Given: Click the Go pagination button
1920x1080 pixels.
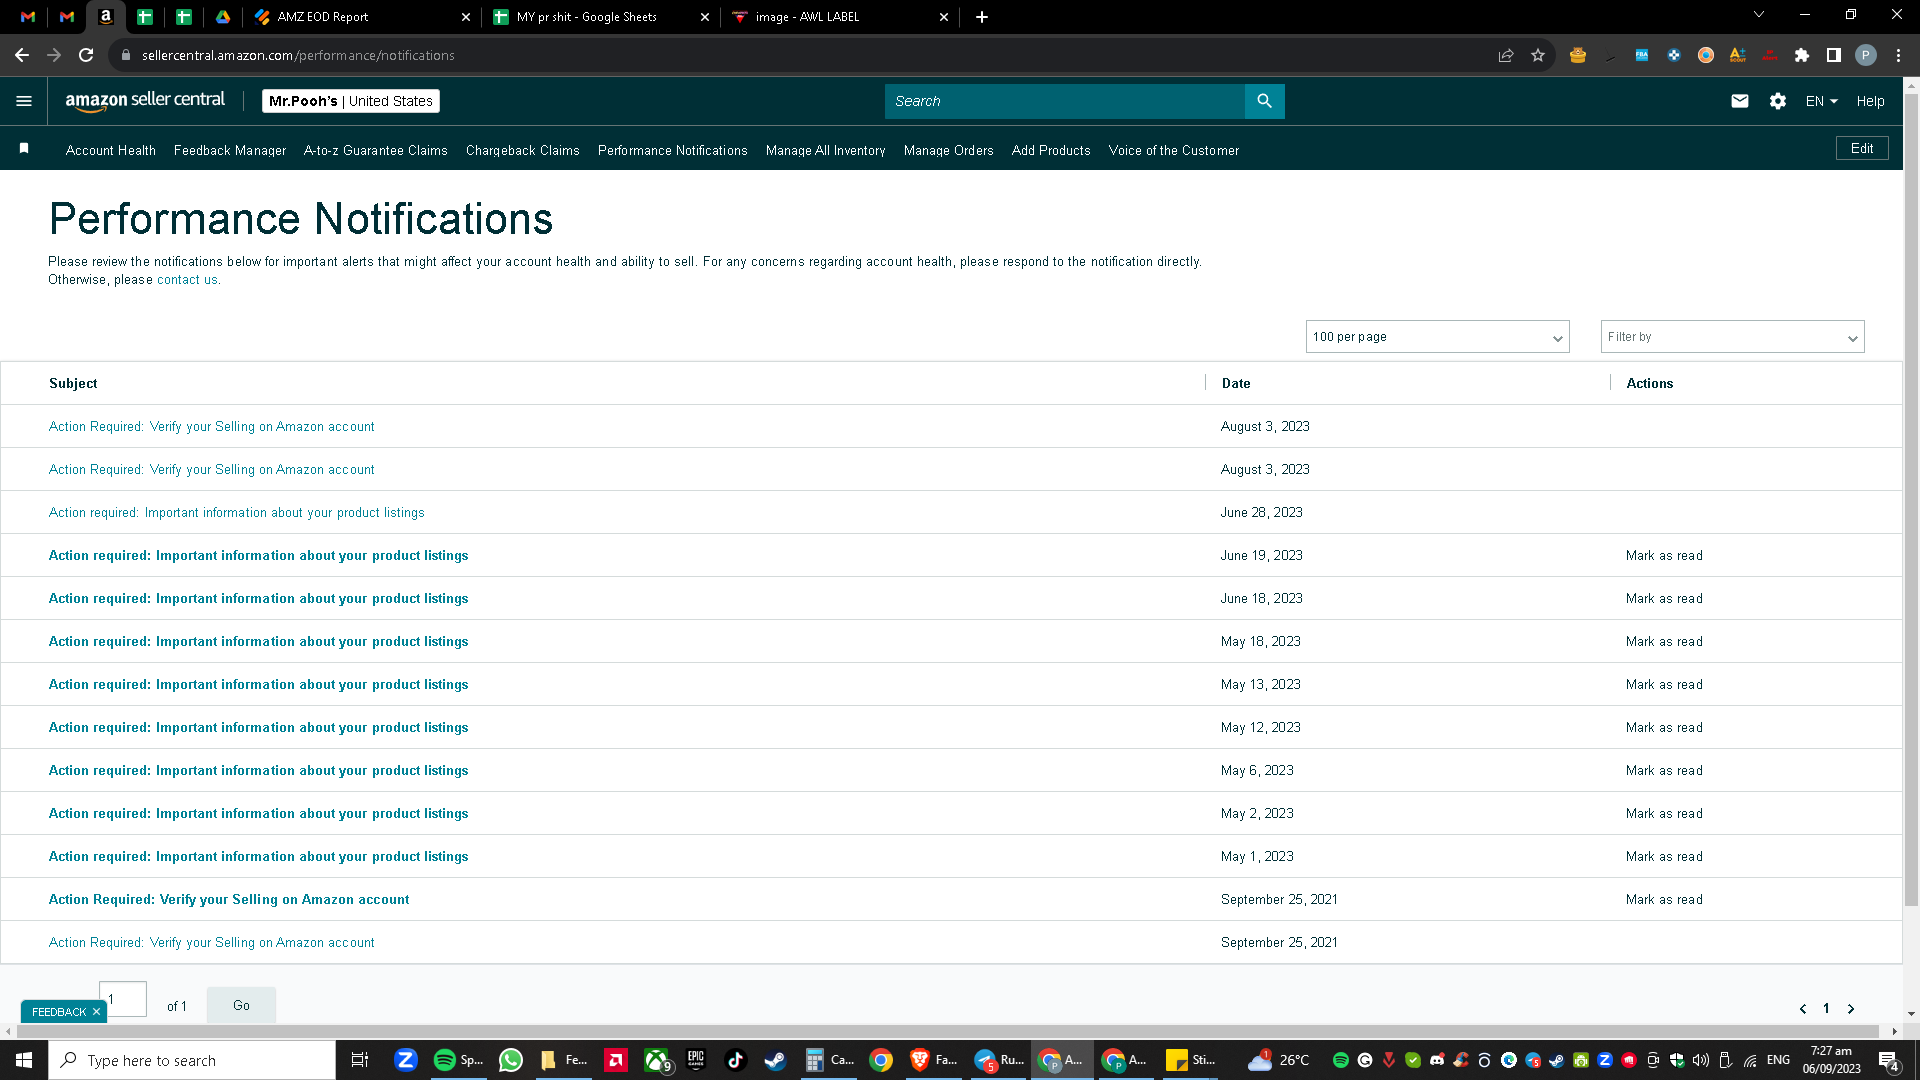Looking at the screenshot, I should (x=241, y=1005).
